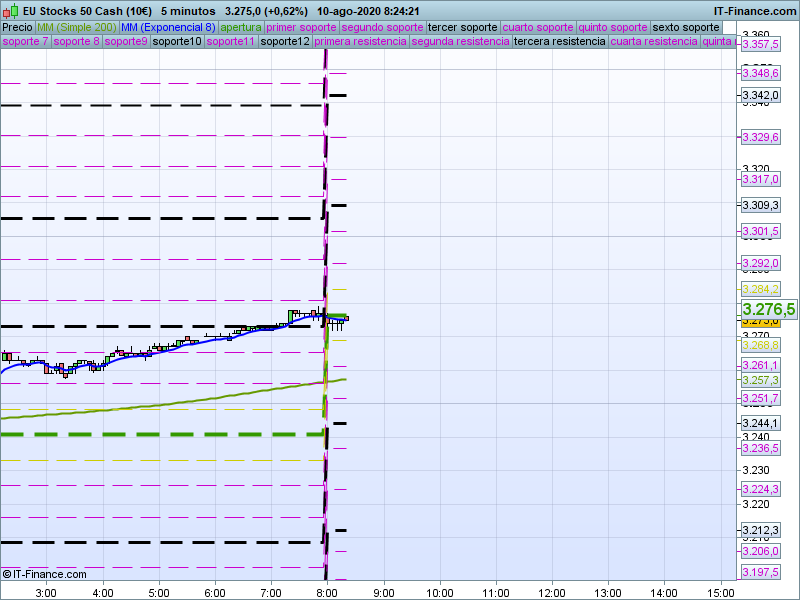Select the tercera resistencia label
Screen dimensions: 800x600
pos(559,42)
